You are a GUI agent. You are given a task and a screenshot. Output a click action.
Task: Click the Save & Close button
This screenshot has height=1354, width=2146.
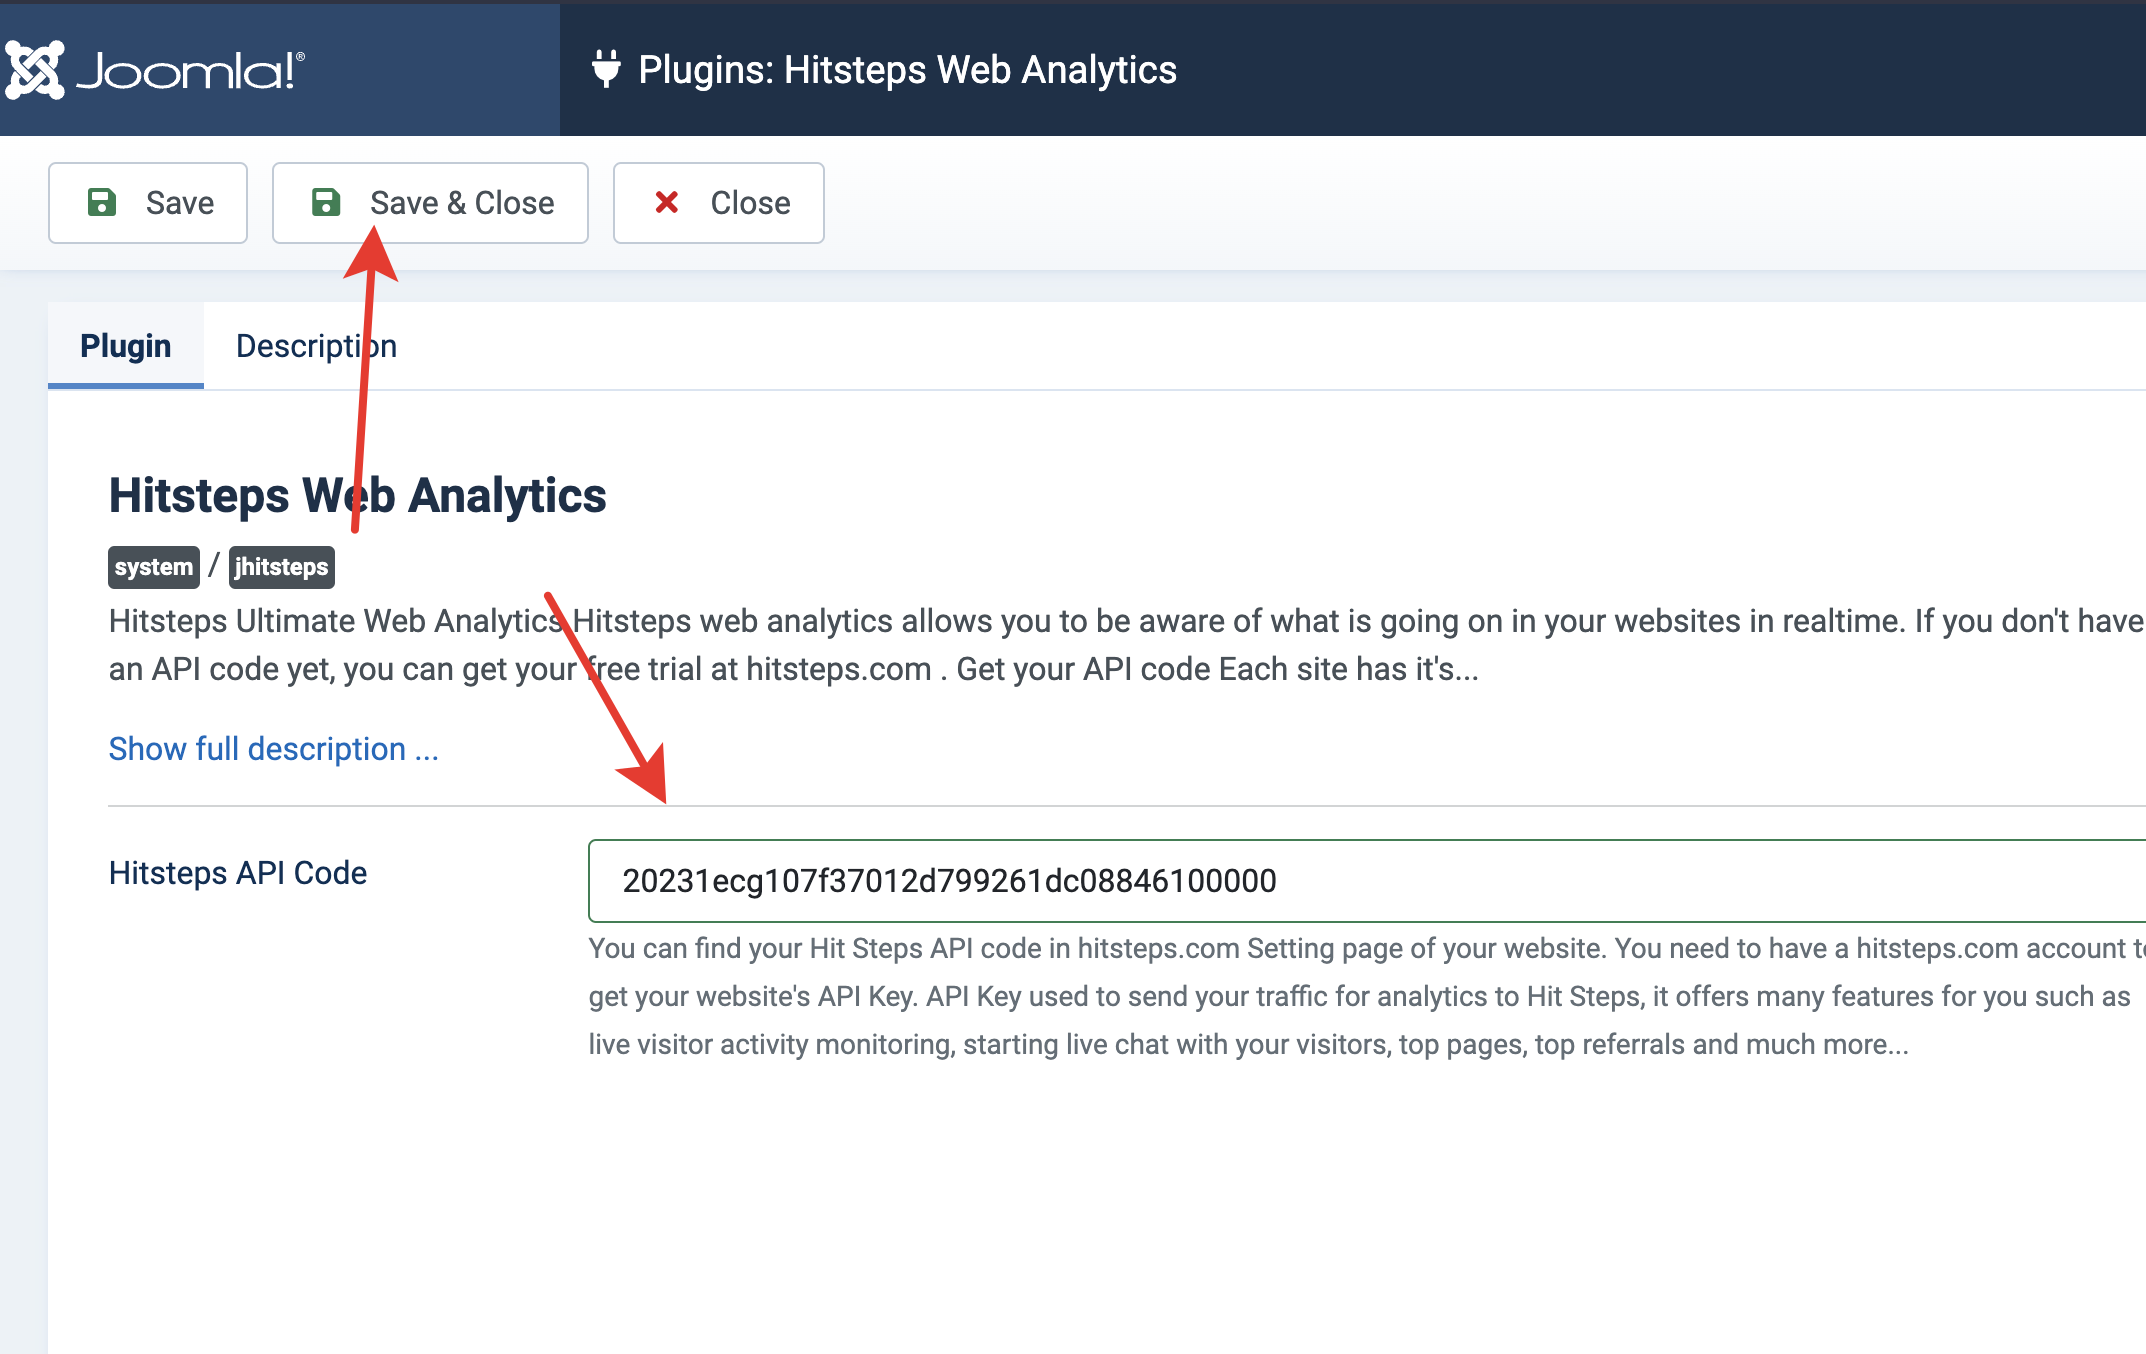pyautogui.click(x=430, y=203)
